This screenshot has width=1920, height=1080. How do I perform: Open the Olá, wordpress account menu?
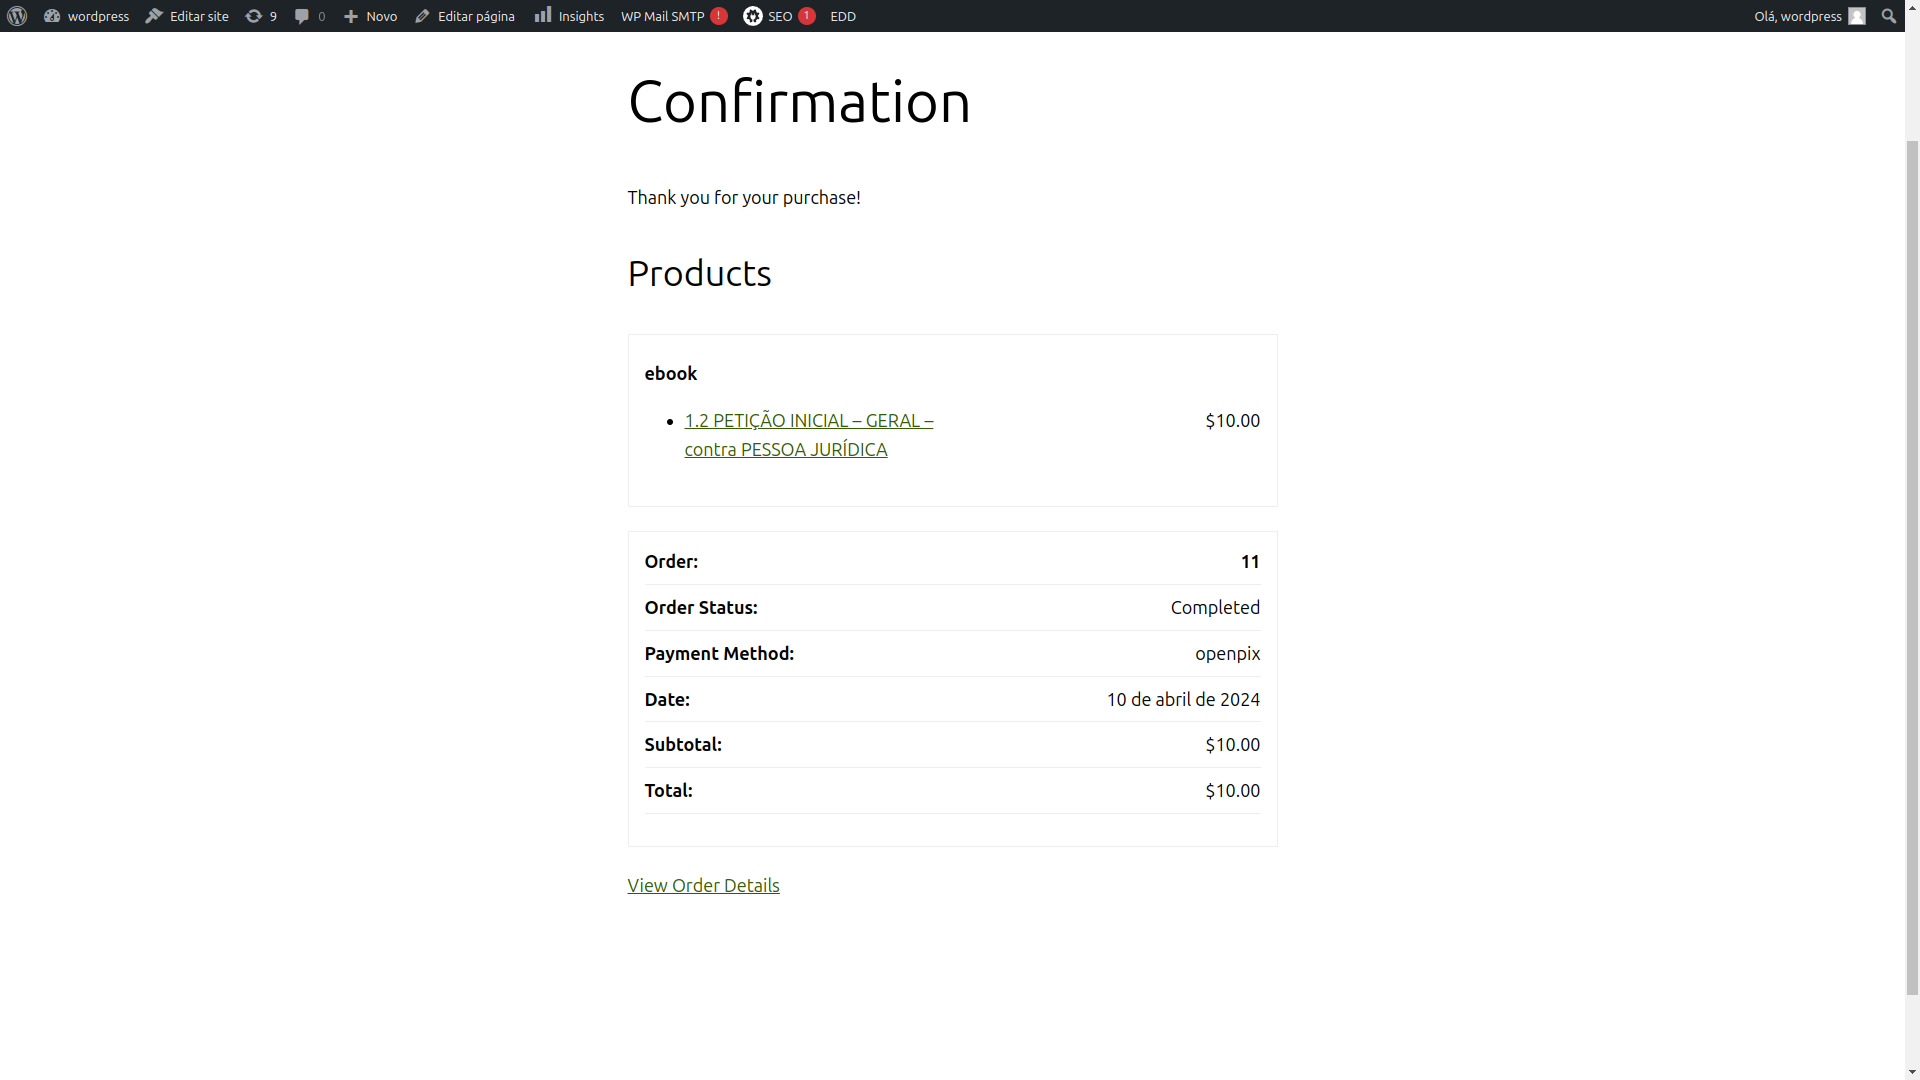pos(1797,16)
